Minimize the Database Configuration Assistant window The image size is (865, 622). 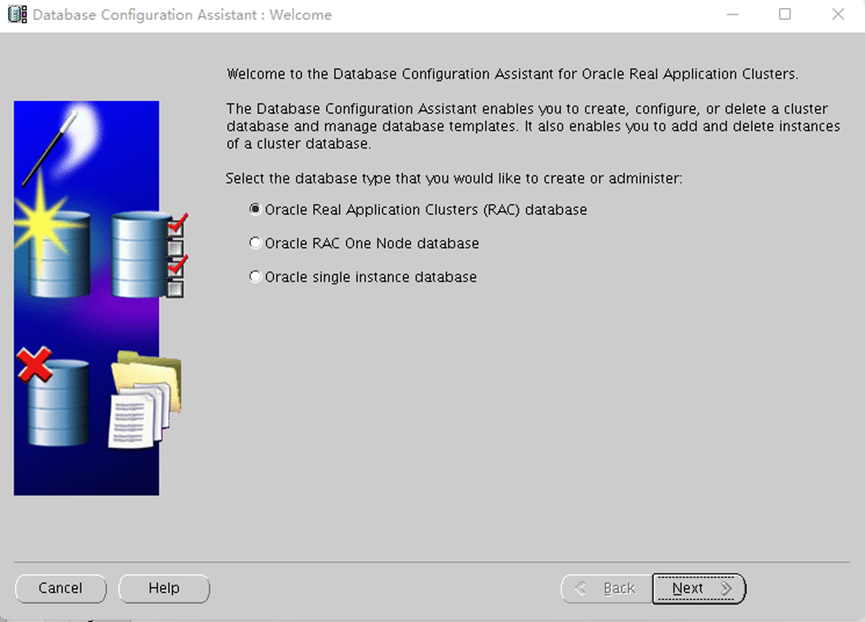pyautogui.click(x=733, y=14)
